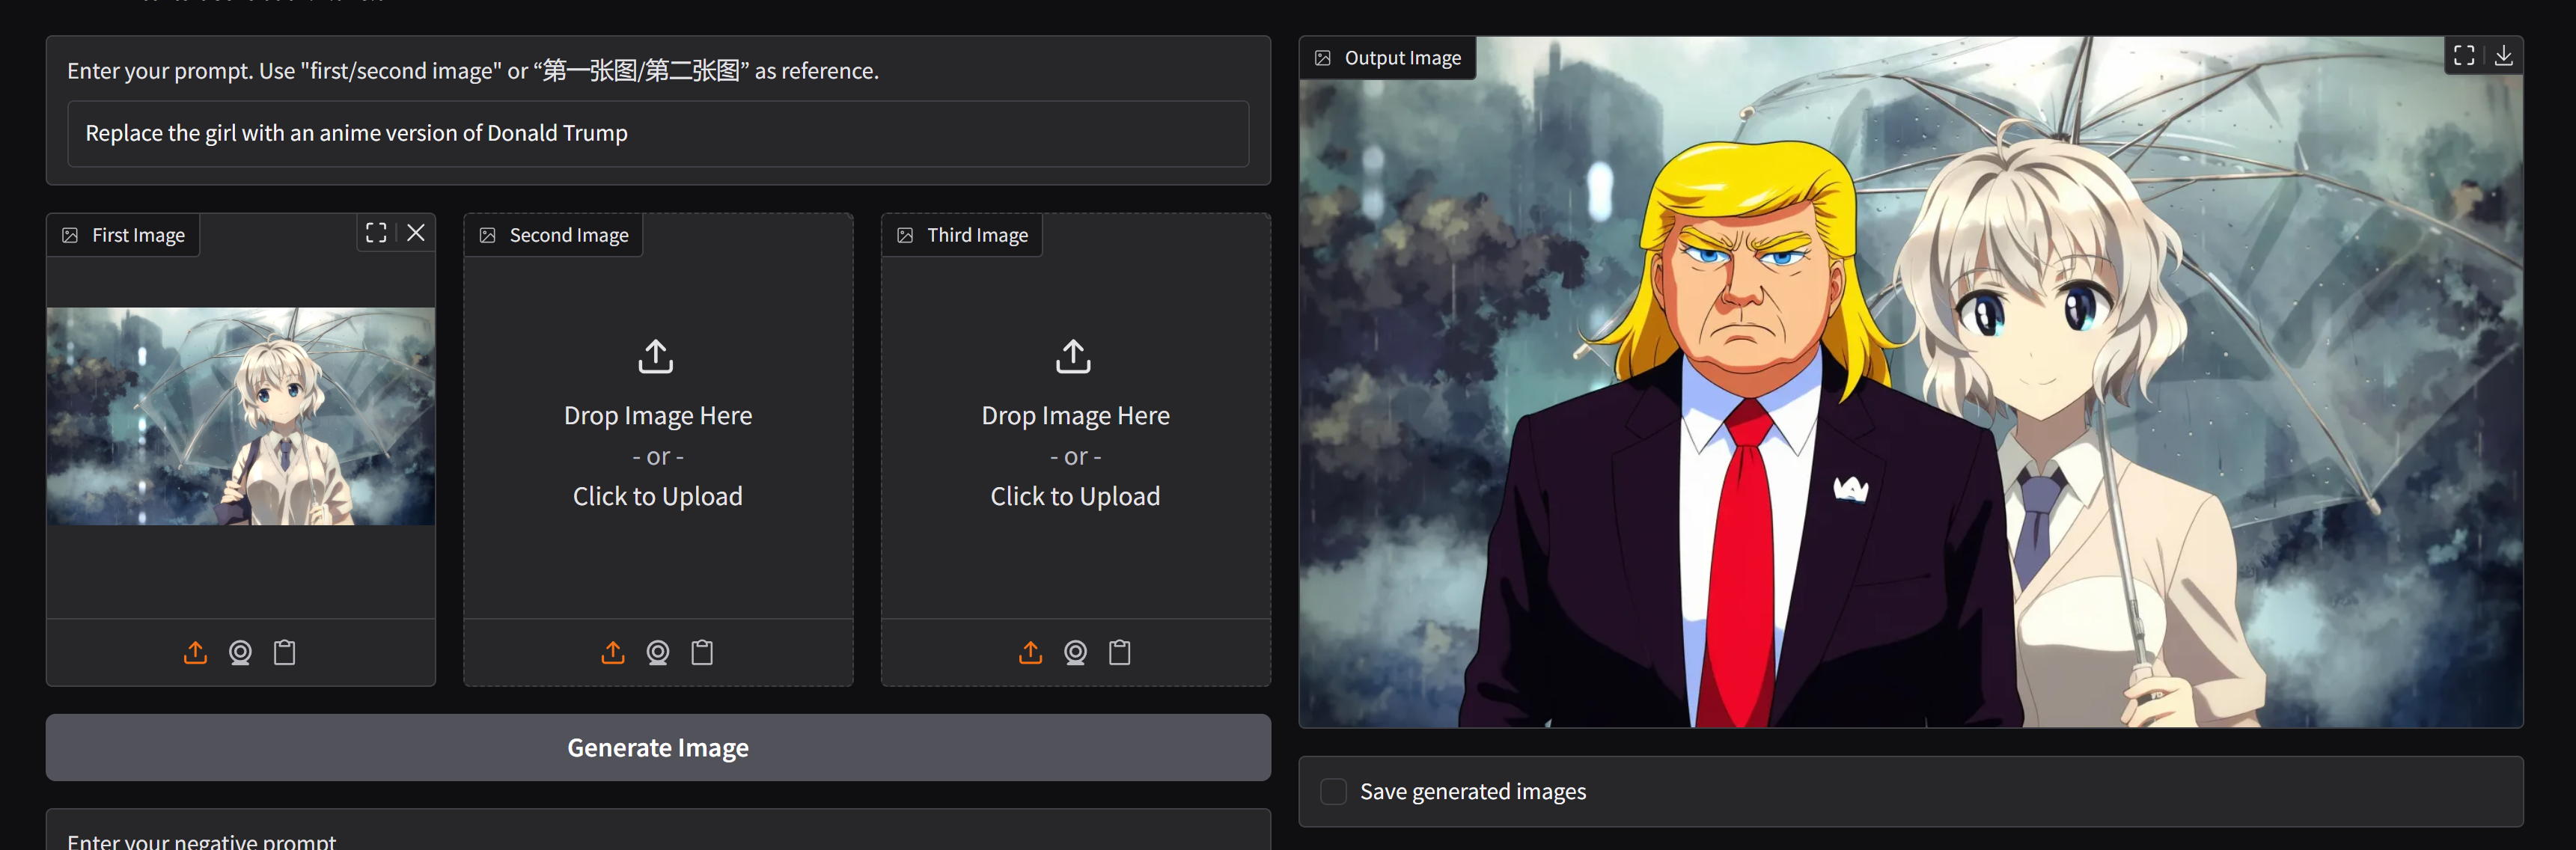View First Image in fullscreen

376,233
